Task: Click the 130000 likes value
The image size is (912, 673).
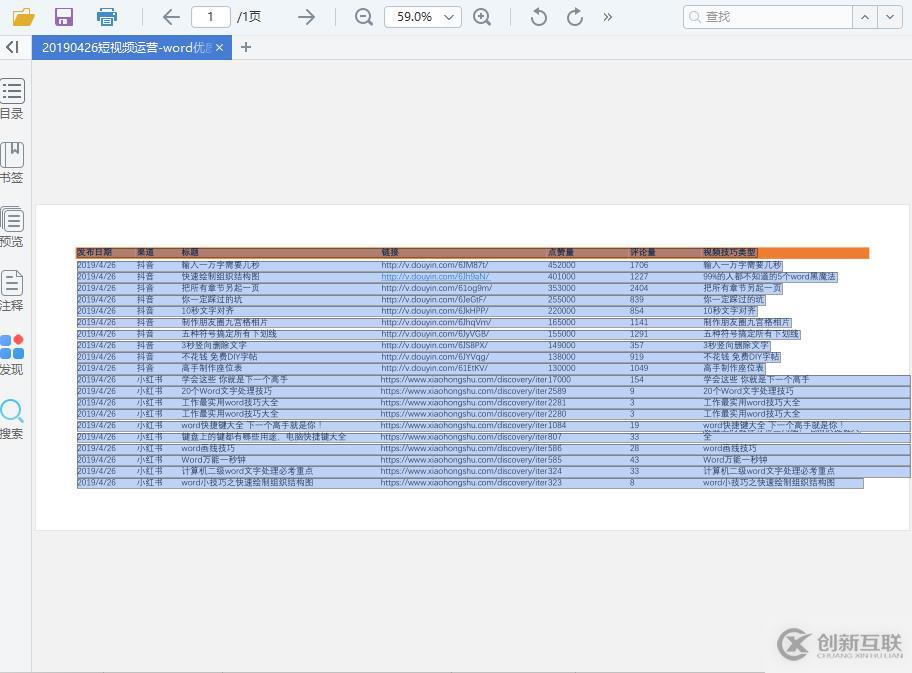Action: click(561, 368)
